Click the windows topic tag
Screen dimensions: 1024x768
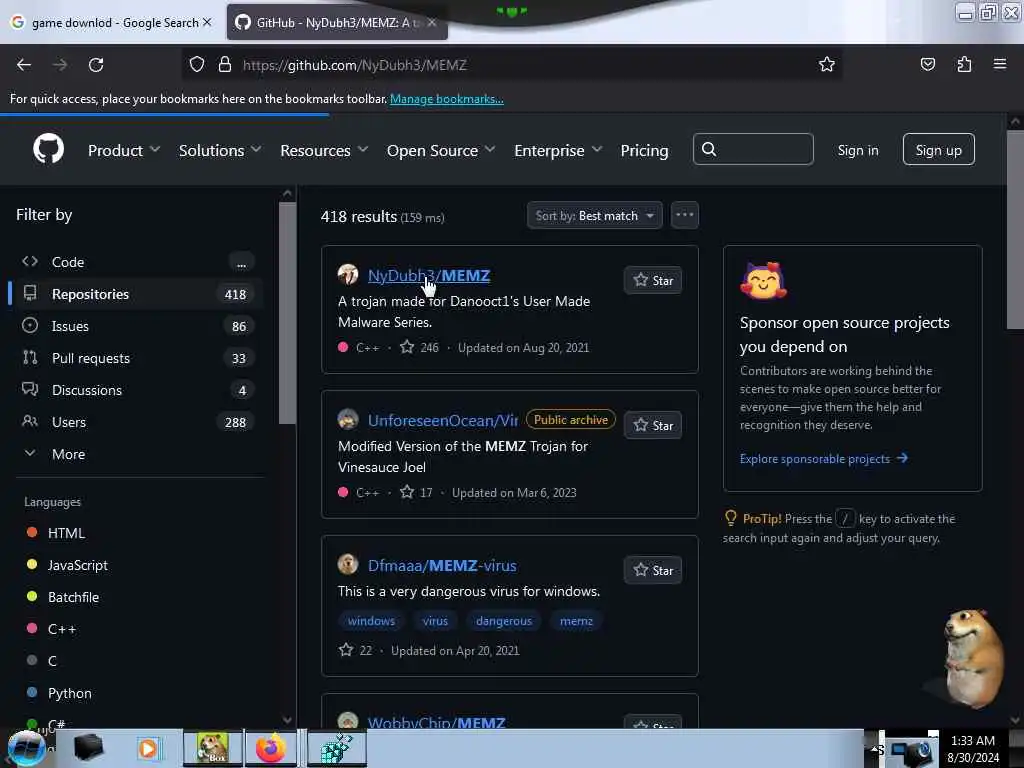[x=371, y=620]
